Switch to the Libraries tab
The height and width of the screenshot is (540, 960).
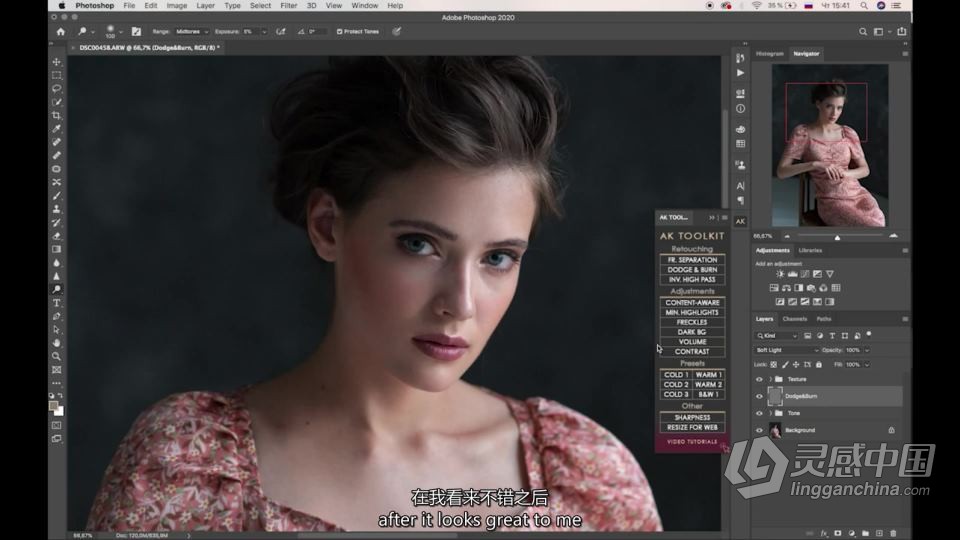[x=810, y=250]
